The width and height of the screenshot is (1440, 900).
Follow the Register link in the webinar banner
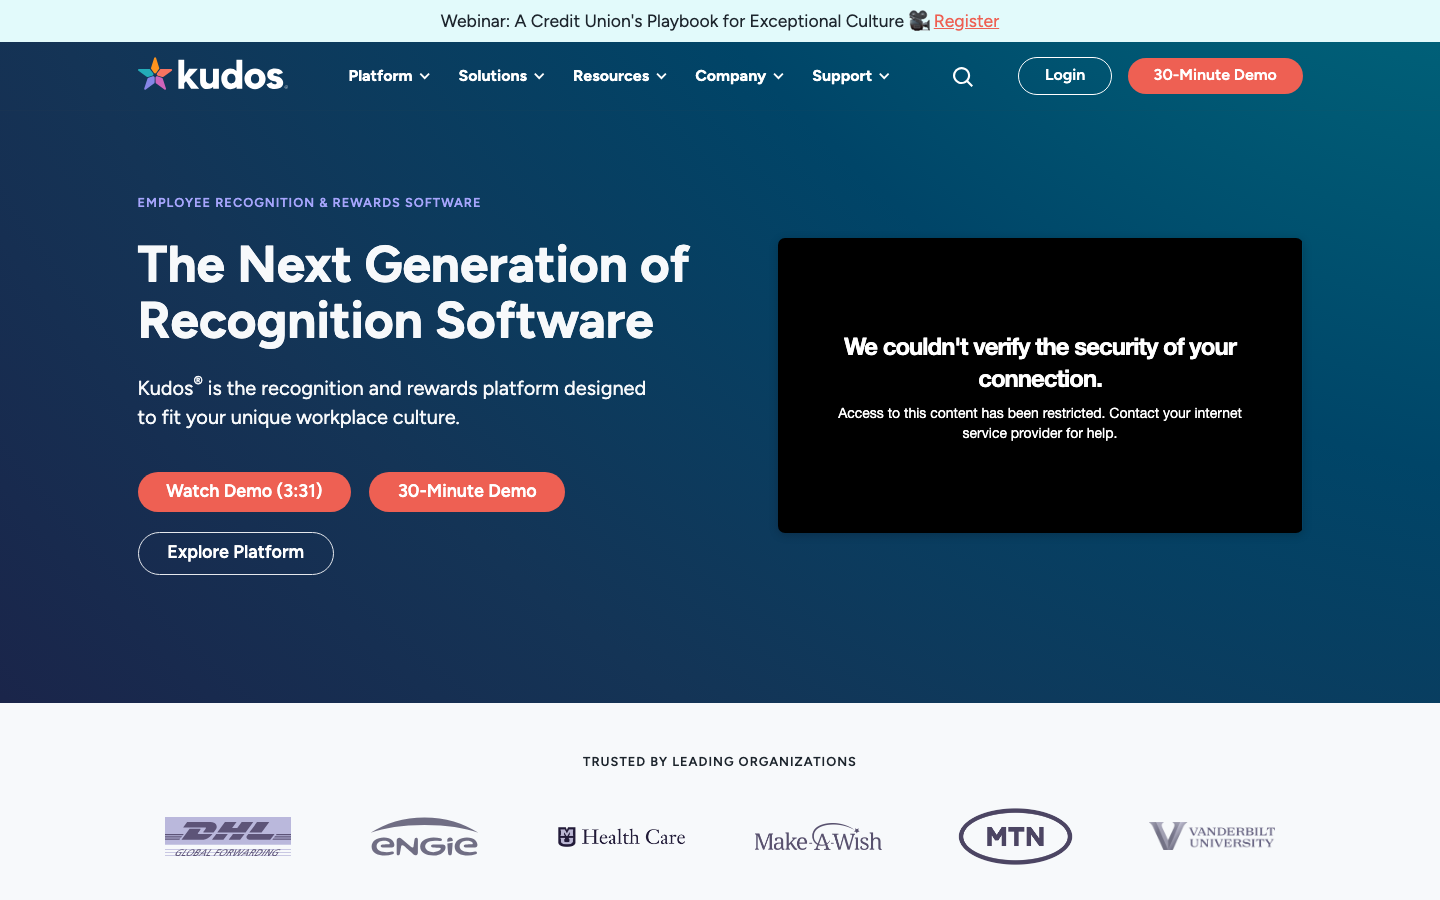pyautogui.click(x=966, y=21)
